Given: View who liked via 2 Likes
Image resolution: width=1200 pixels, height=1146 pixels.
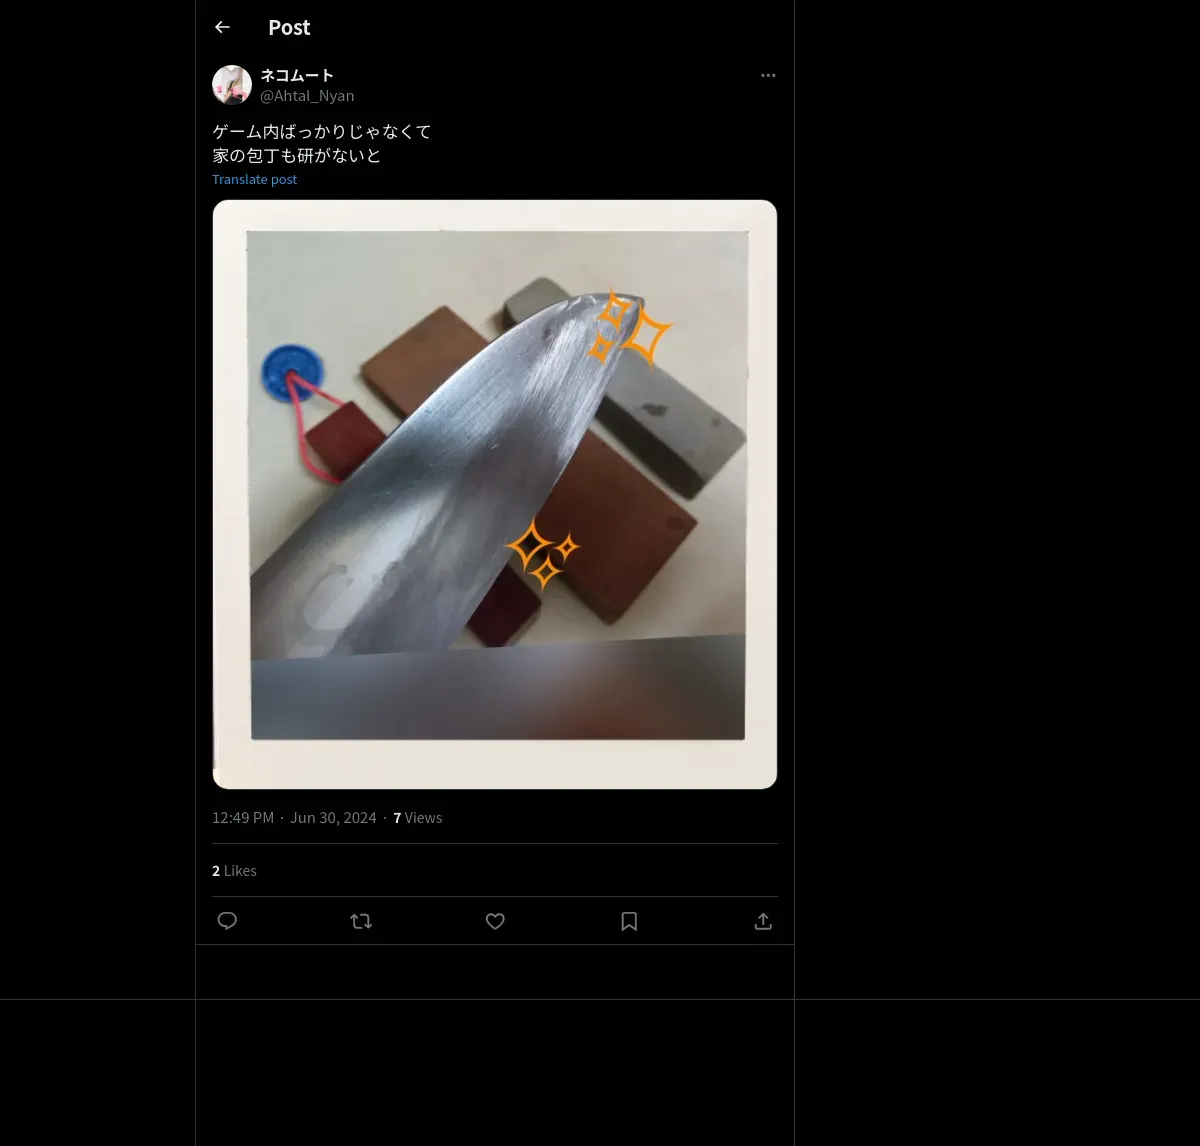Looking at the screenshot, I should [x=234, y=870].
